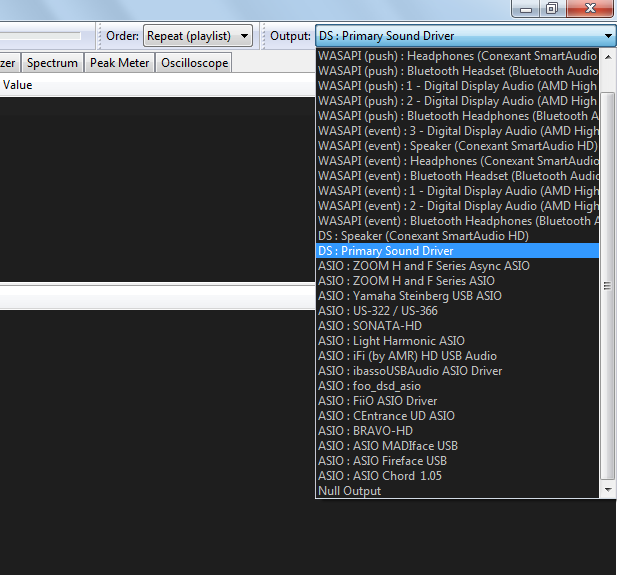The width and height of the screenshot is (617, 575).
Task: Select ASIO : FiiO ASIO Driver
Action: pyautogui.click(x=458, y=401)
